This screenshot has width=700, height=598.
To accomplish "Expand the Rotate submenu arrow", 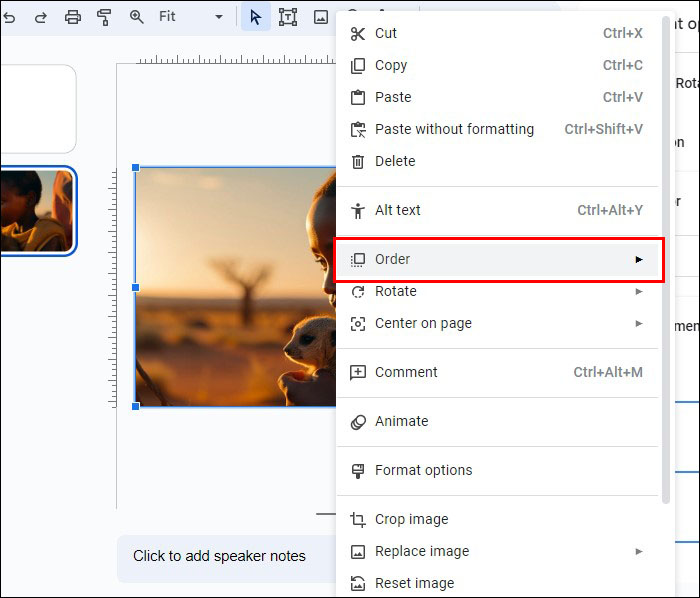I will pos(639,291).
